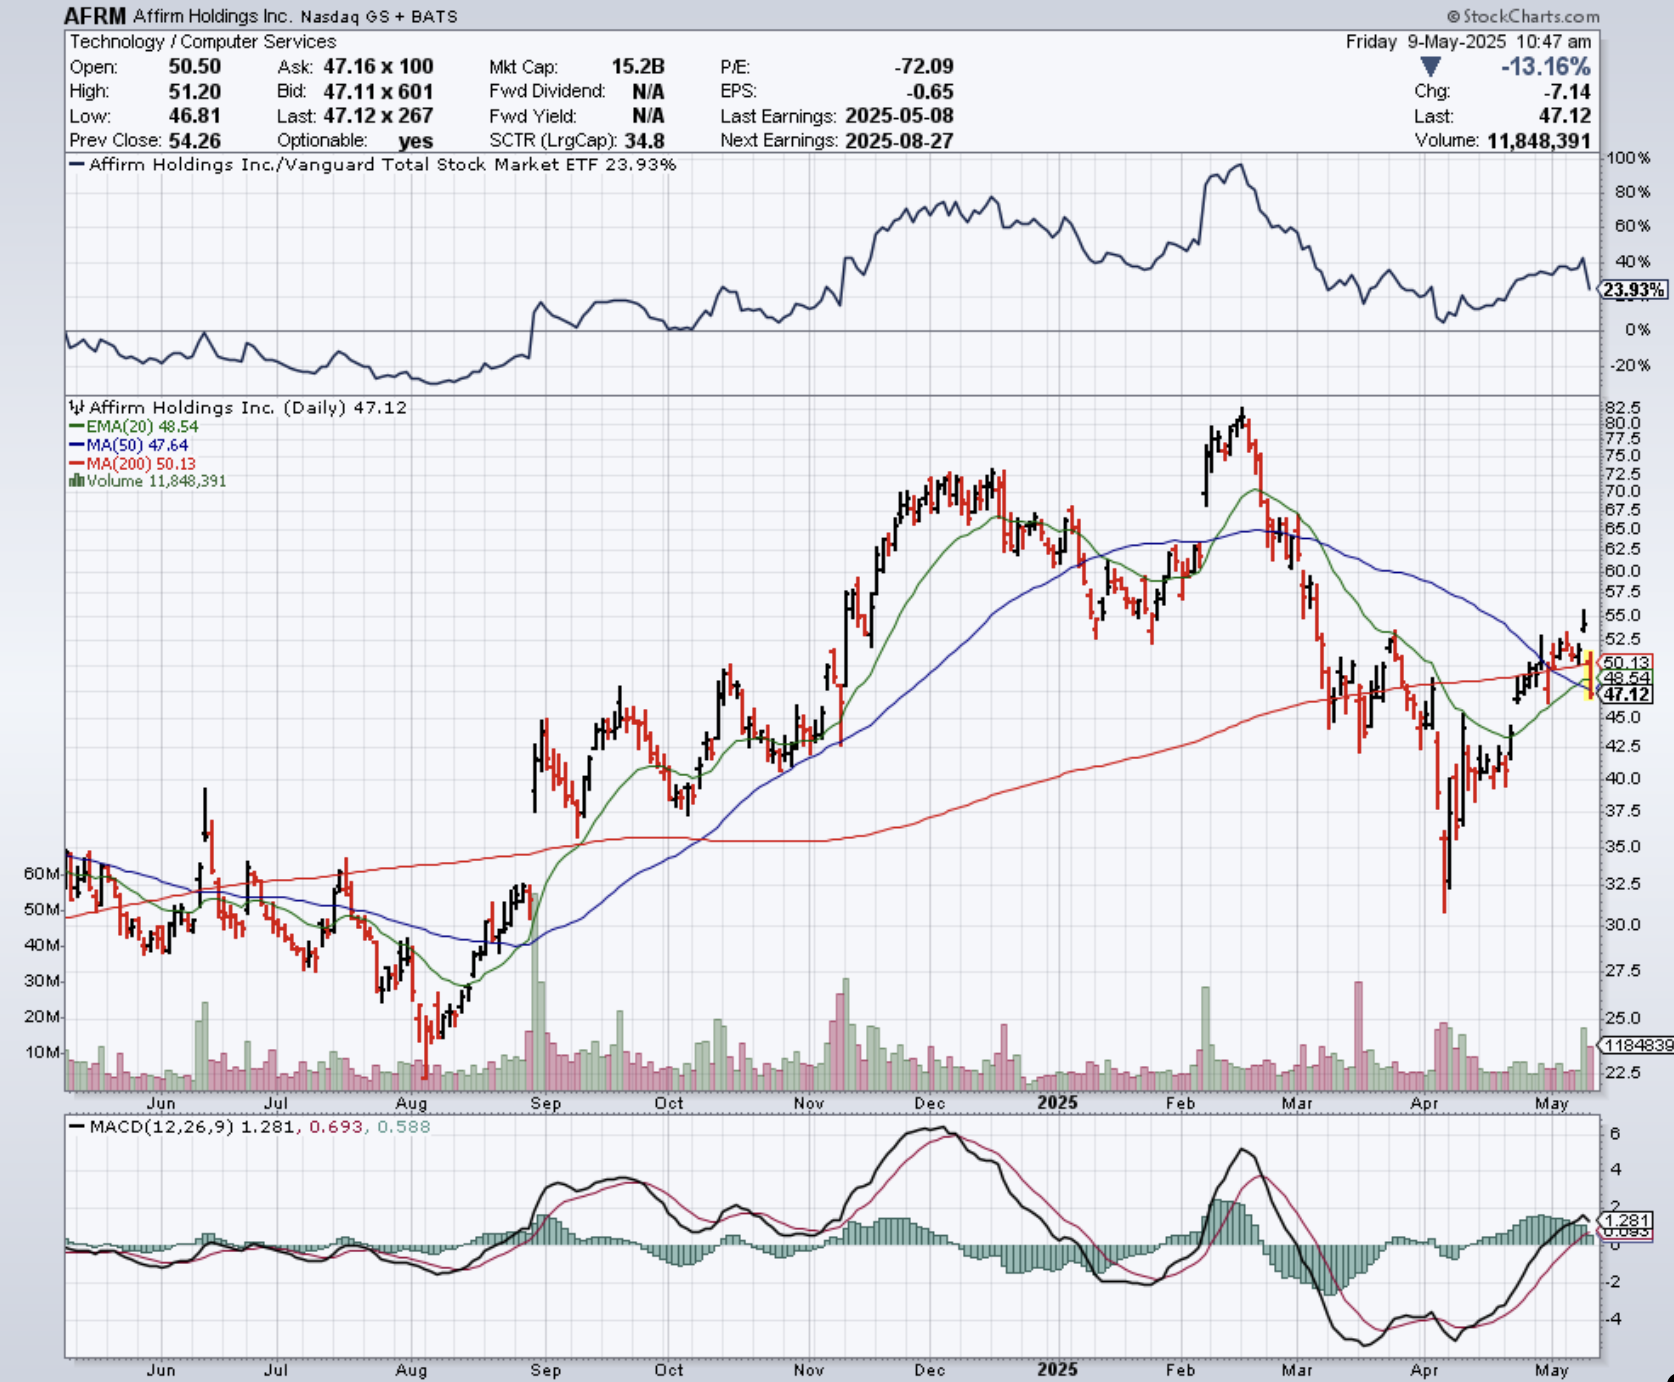Click the MA(200) 50.13 legend entry
The width and height of the screenshot is (1674, 1382).
[132, 463]
